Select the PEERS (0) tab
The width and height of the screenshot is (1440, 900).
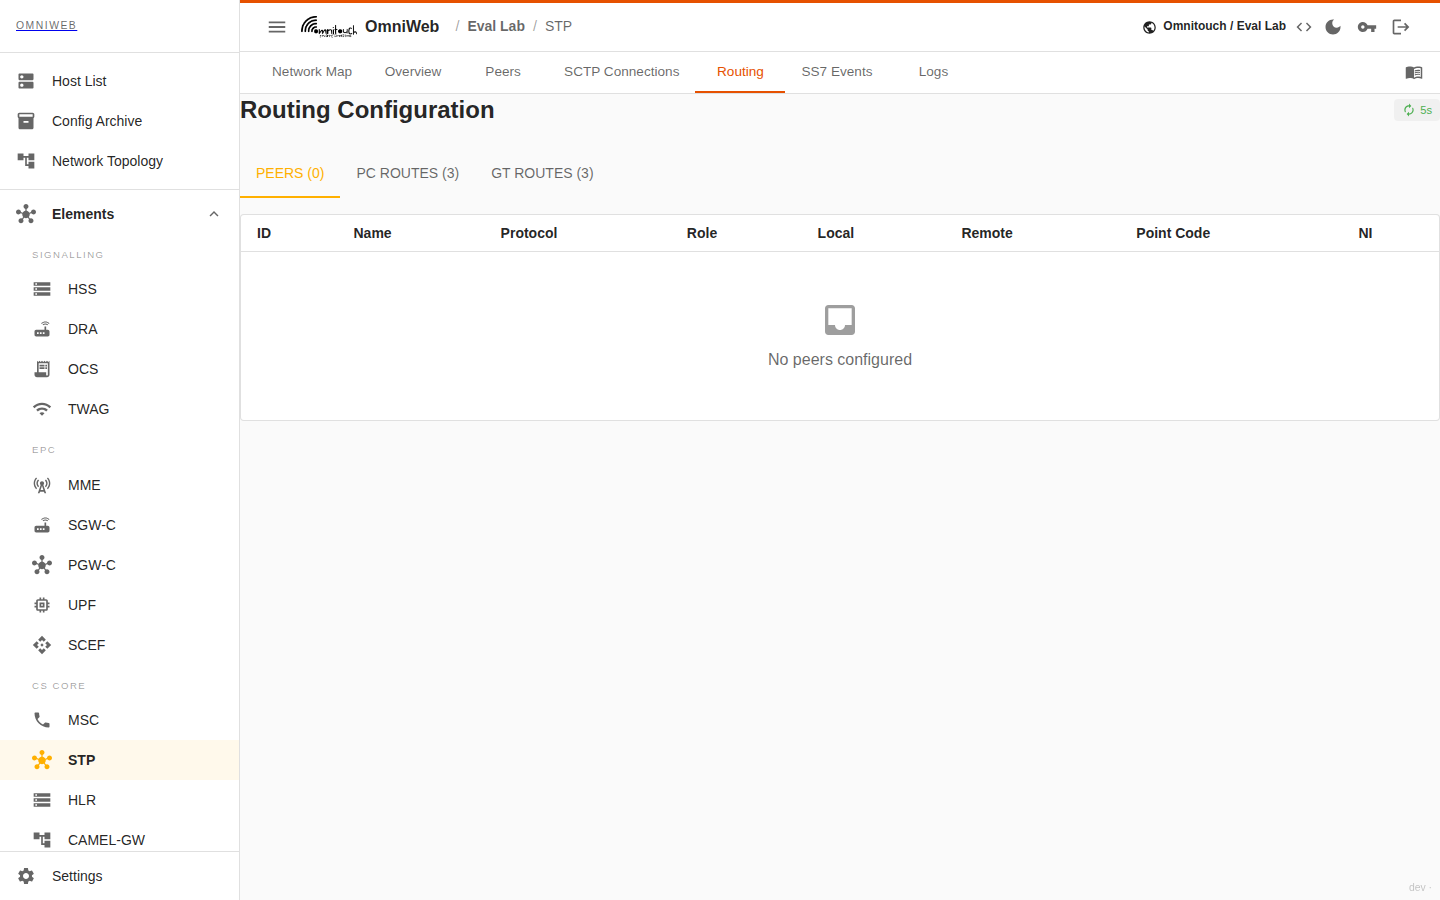pos(290,173)
